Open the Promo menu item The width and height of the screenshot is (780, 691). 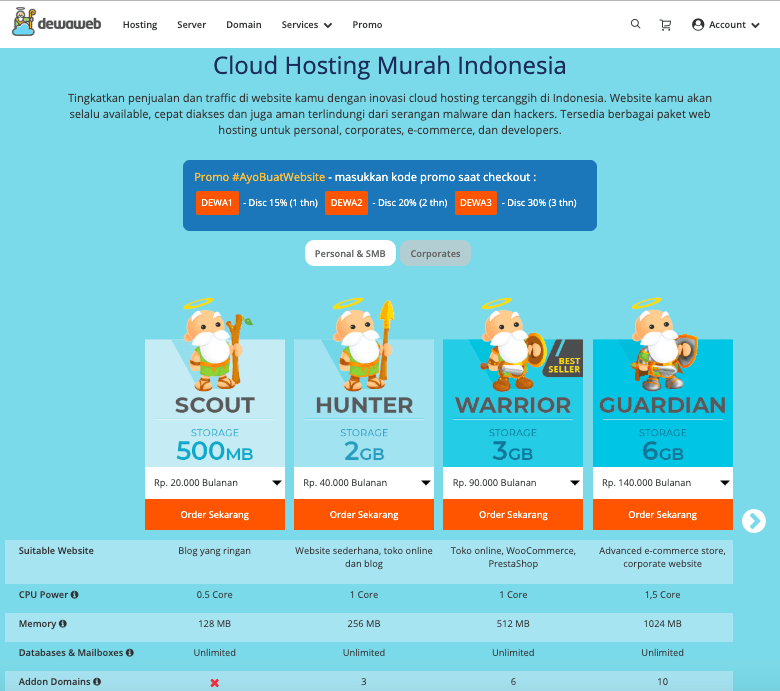[367, 24]
